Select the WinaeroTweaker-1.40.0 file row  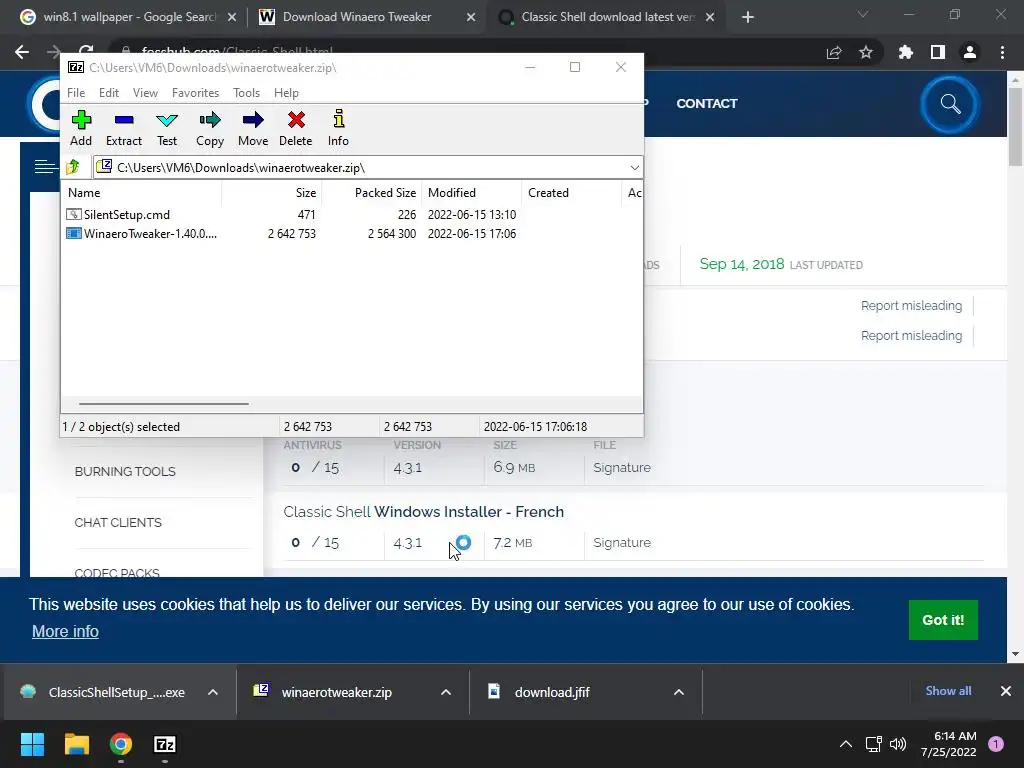click(x=291, y=234)
